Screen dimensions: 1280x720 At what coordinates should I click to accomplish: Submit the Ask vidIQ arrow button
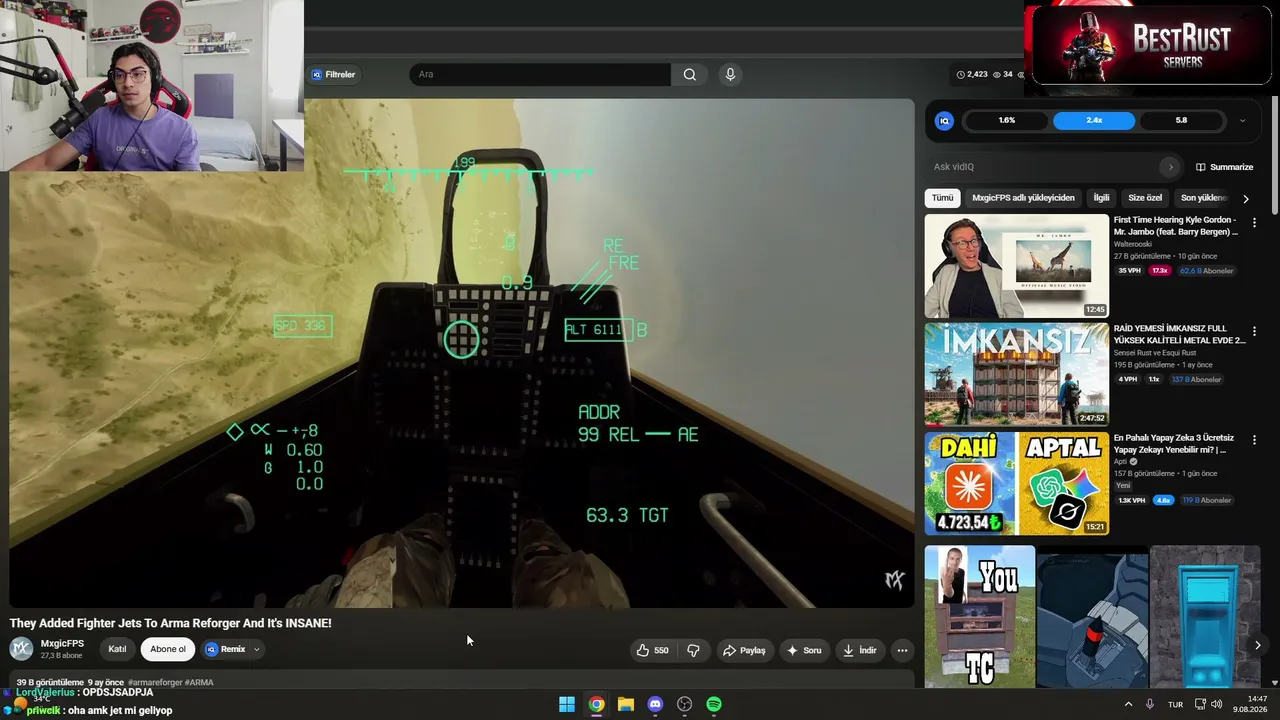[x=1170, y=167]
